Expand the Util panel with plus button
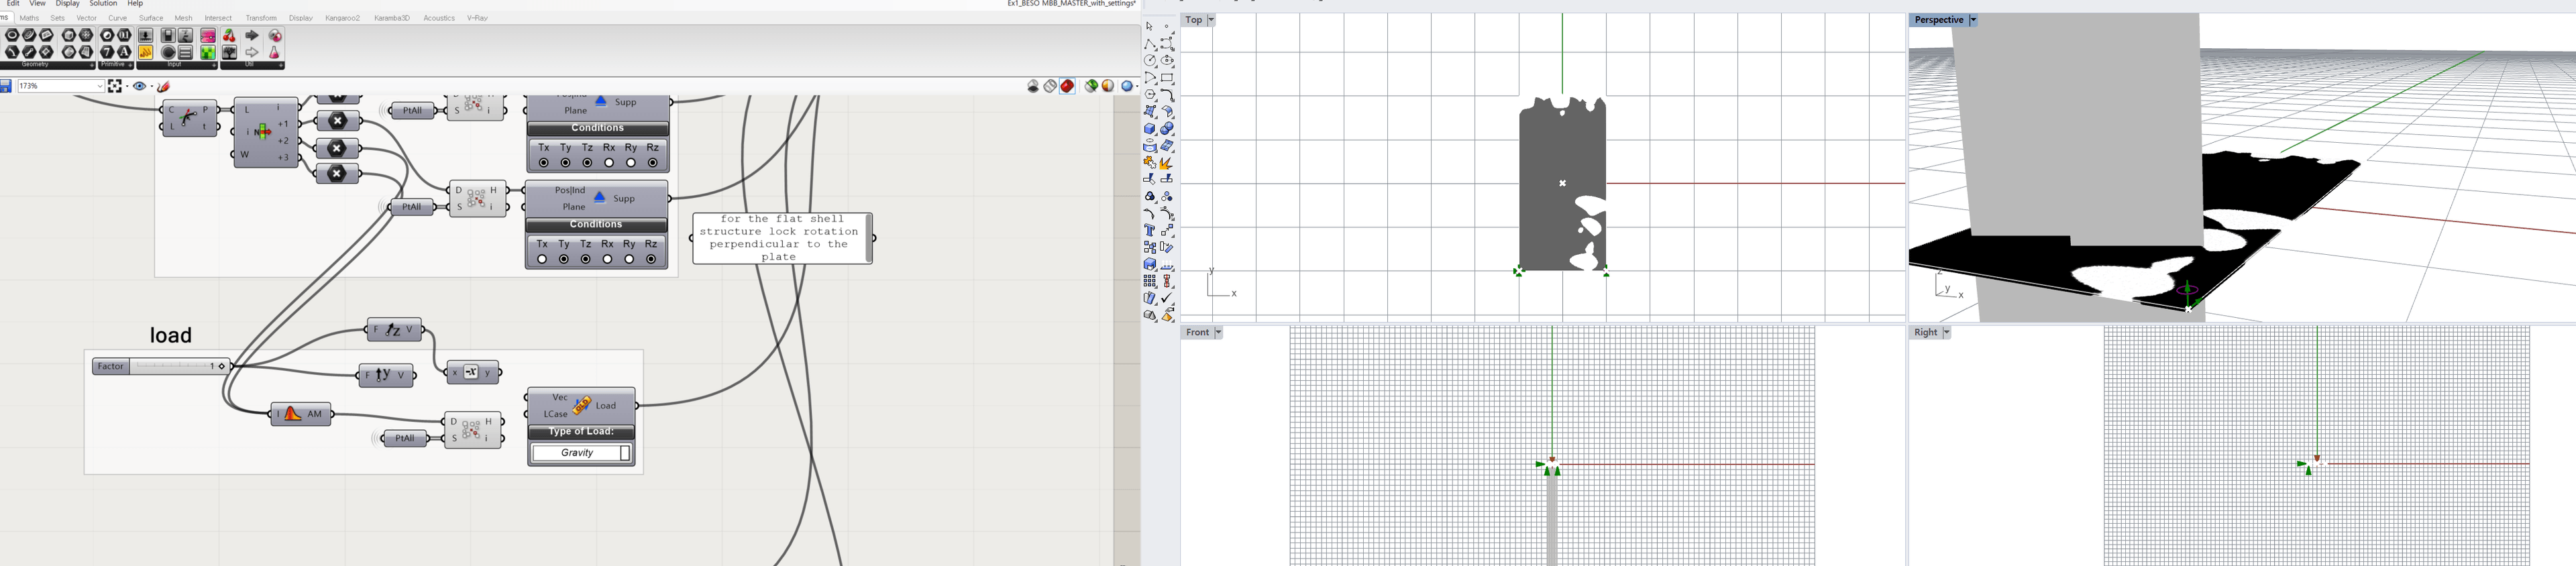This screenshot has height=566, width=2576. click(x=281, y=66)
